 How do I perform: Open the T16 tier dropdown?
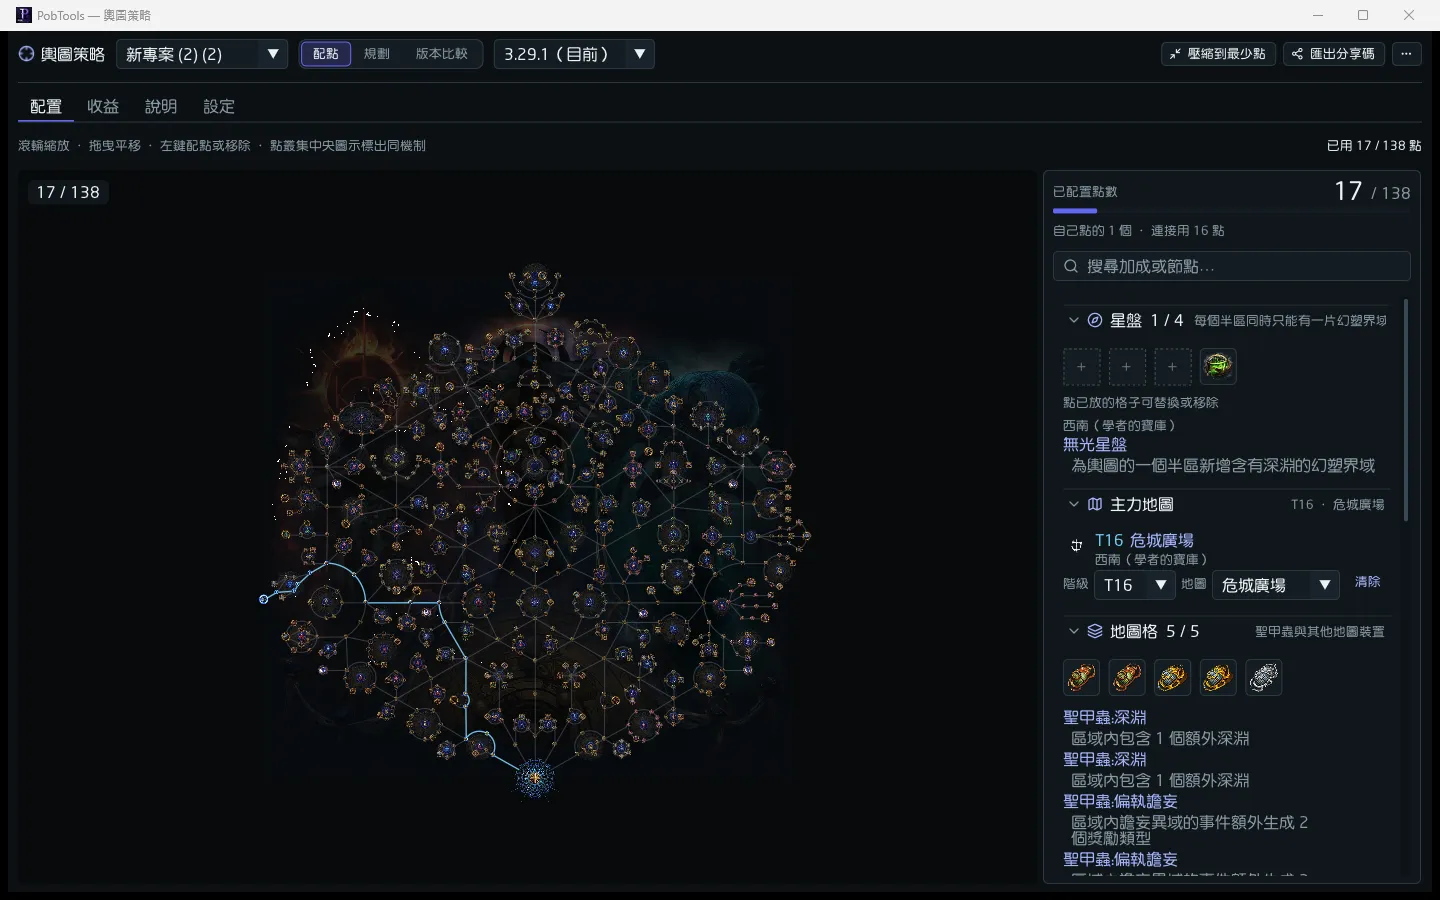click(1135, 585)
